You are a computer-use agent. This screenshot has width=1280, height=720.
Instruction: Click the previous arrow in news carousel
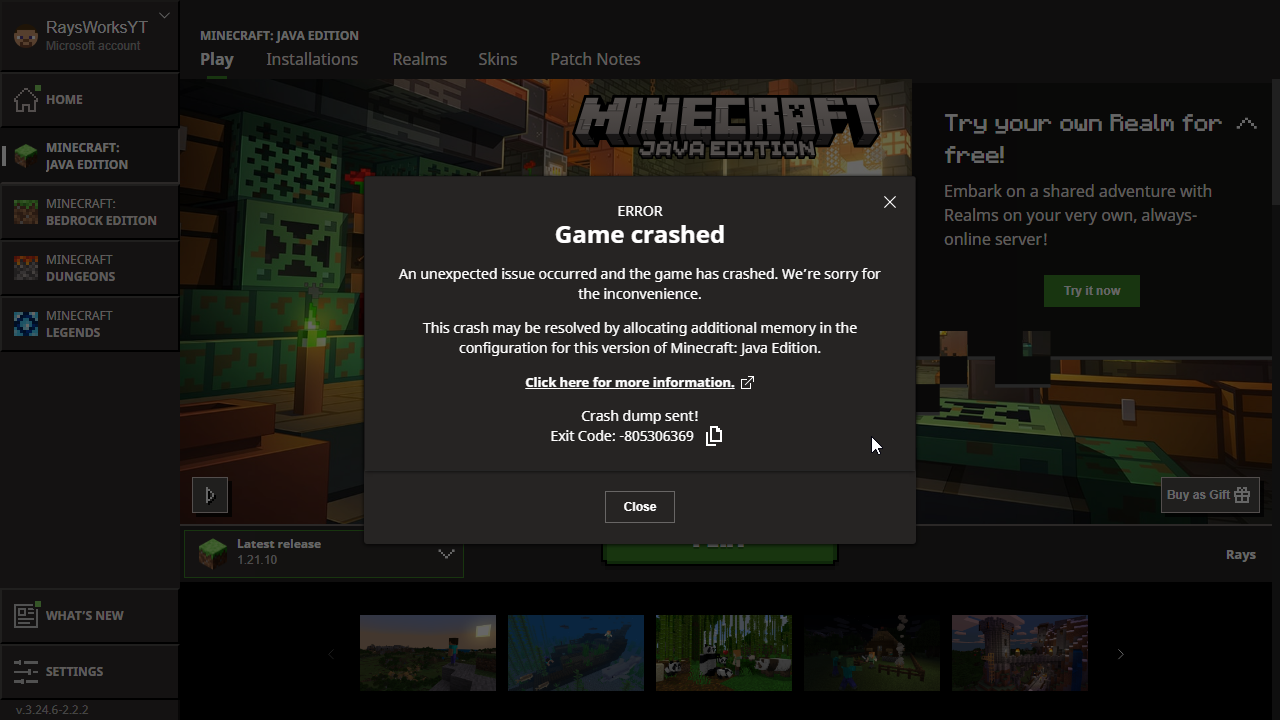(331, 654)
